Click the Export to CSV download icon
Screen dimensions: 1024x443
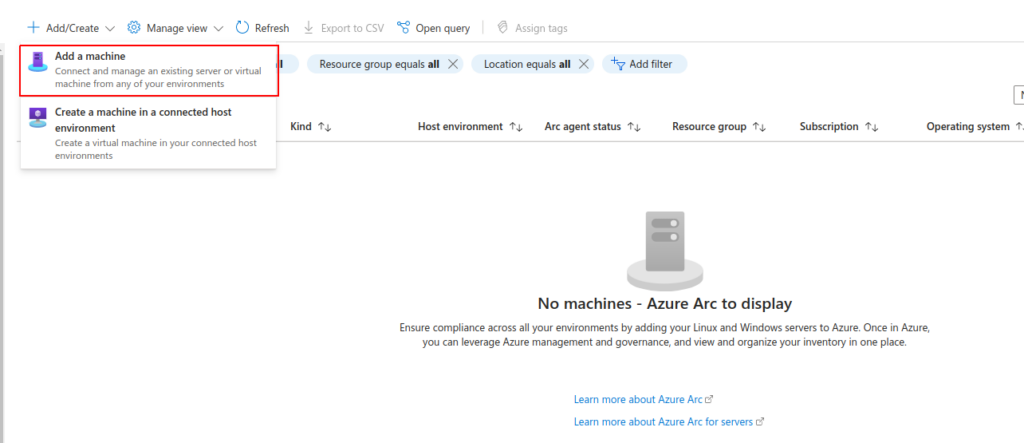(x=309, y=28)
